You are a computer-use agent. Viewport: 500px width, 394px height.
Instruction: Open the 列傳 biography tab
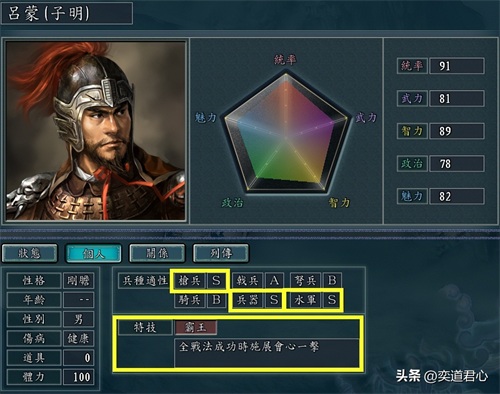pyautogui.click(x=221, y=254)
